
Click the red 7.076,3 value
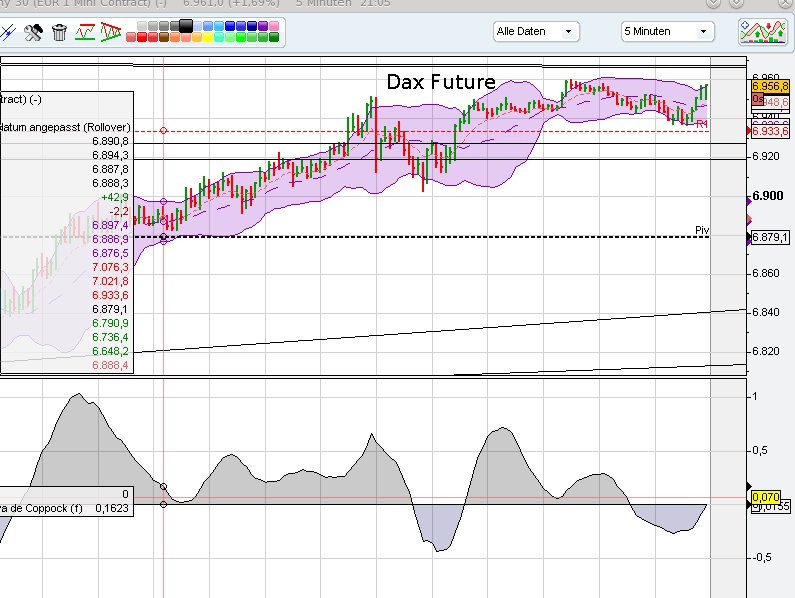point(110,267)
